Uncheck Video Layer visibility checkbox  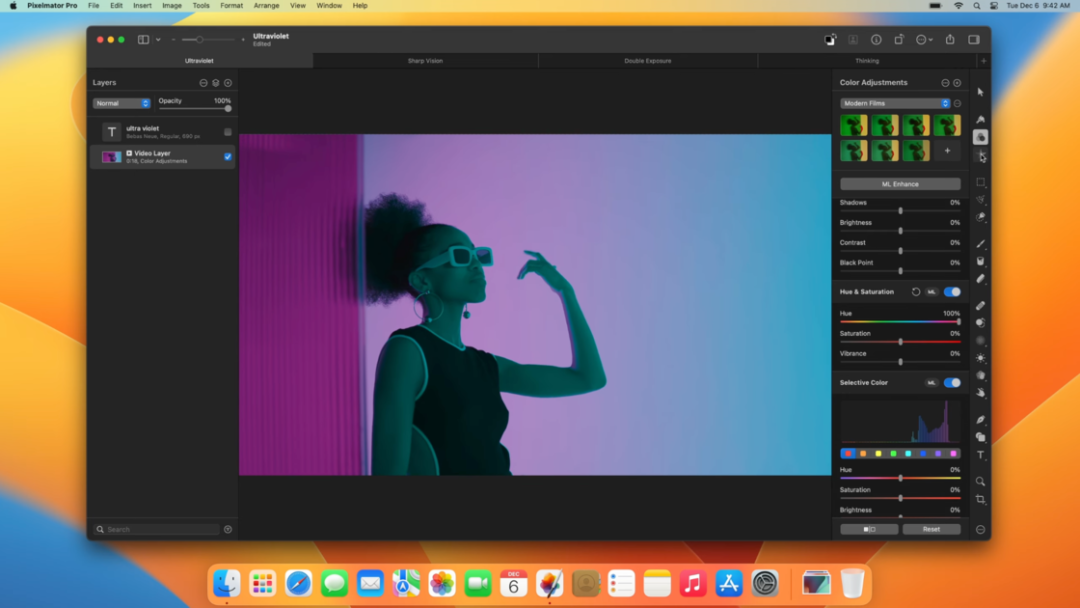(228, 157)
